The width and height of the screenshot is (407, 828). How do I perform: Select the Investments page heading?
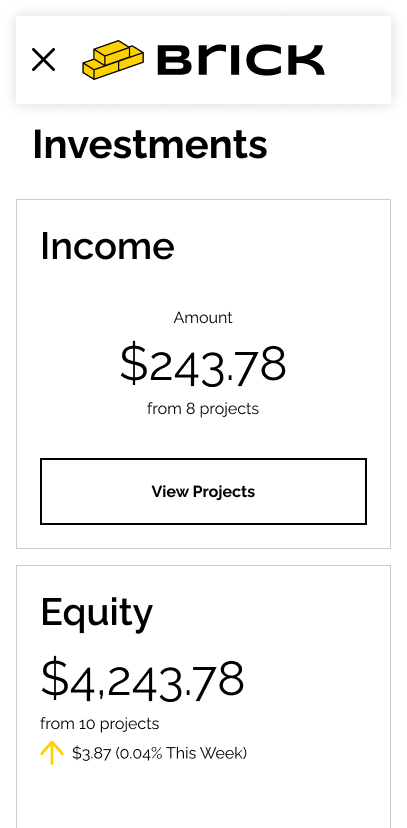[150, 144]
